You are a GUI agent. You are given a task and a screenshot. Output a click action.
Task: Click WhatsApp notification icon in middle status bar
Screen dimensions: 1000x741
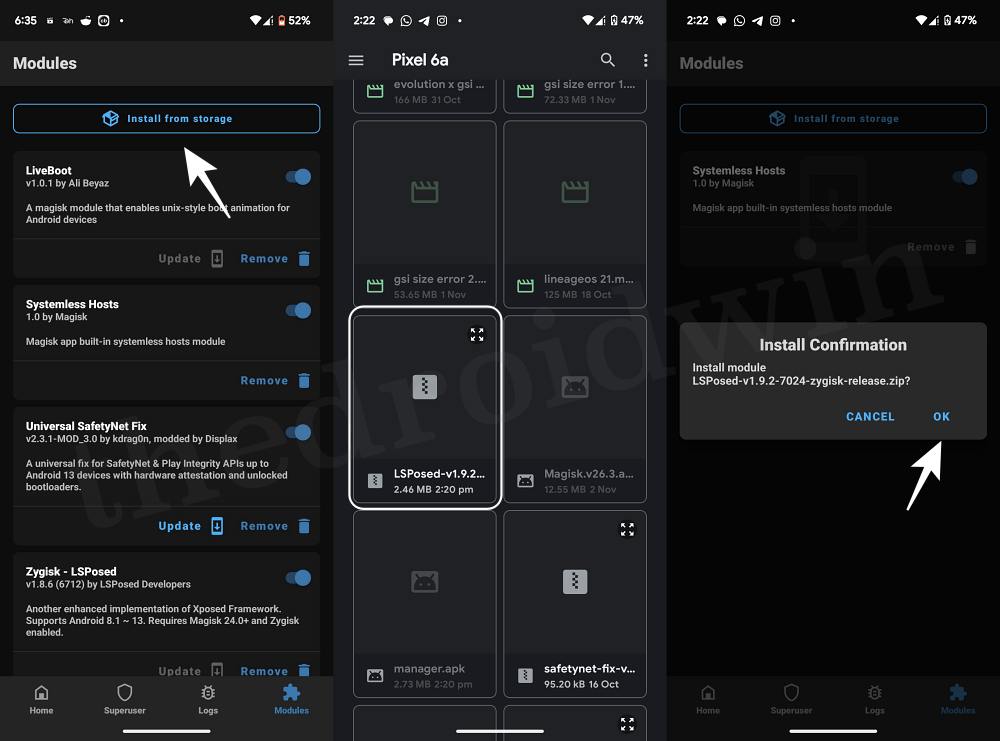click(x=406, y=20)
